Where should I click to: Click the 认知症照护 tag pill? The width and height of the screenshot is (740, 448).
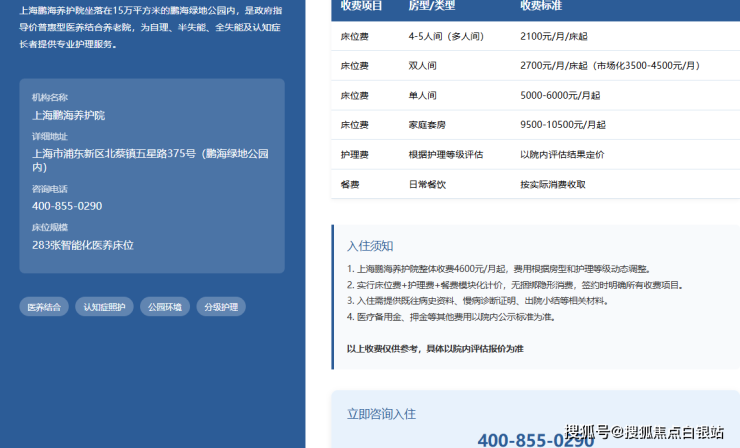click(x=104, y=307)
